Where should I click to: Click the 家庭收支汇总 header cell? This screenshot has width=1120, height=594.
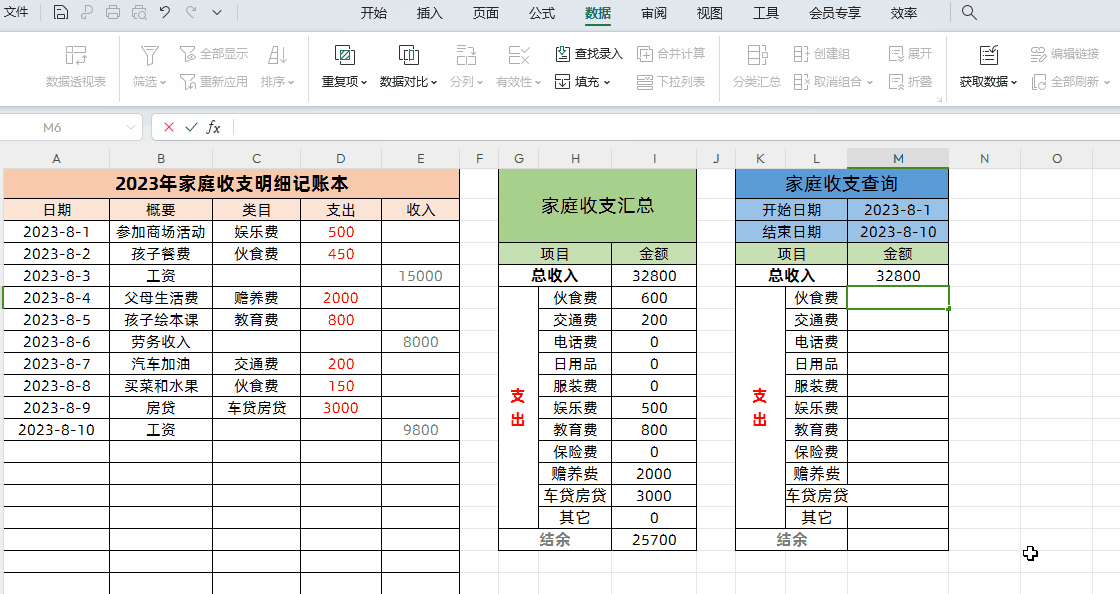coord(597,206)
